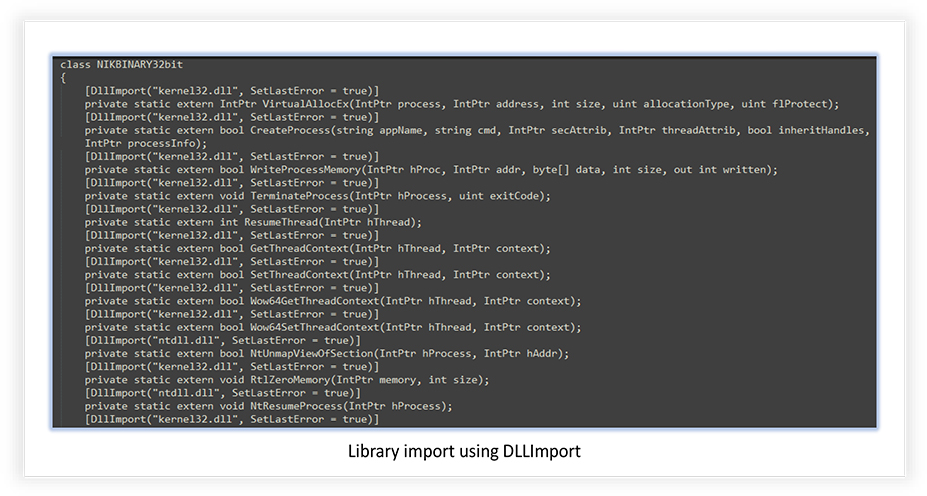927x496 pixels.
Task: Click the 'IntPtr threadAttrib' parameter
Action: [677, 130]
